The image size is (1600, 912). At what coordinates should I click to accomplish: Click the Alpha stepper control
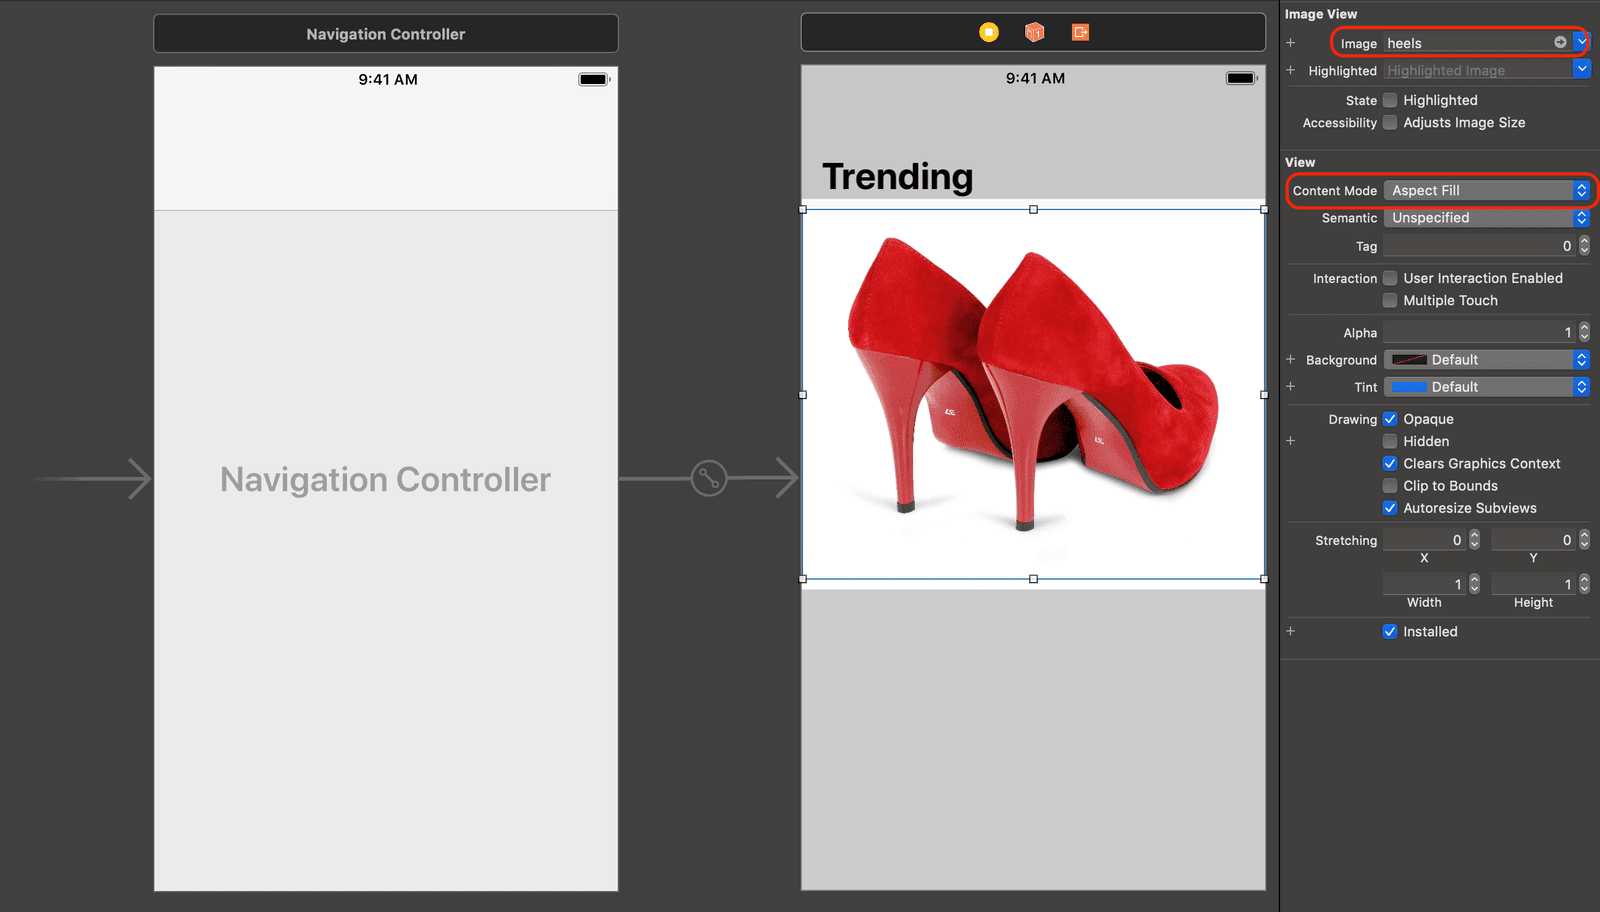(x=1584, y=332)
